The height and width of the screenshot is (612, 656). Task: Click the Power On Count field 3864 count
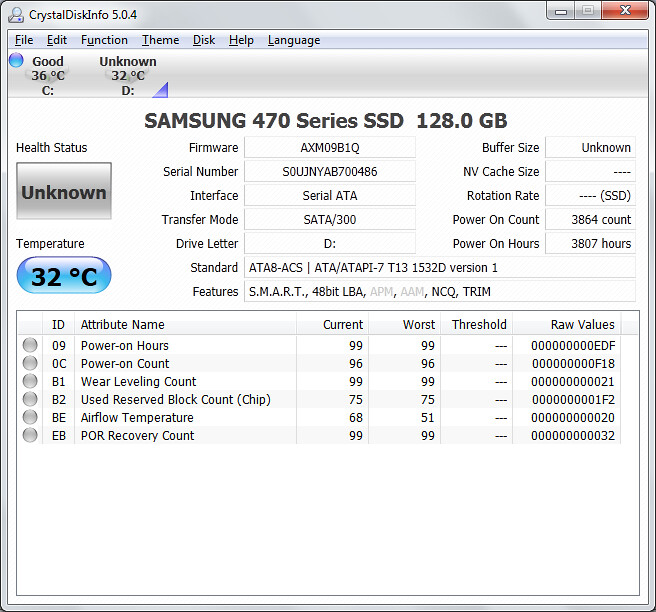(590, 219)
